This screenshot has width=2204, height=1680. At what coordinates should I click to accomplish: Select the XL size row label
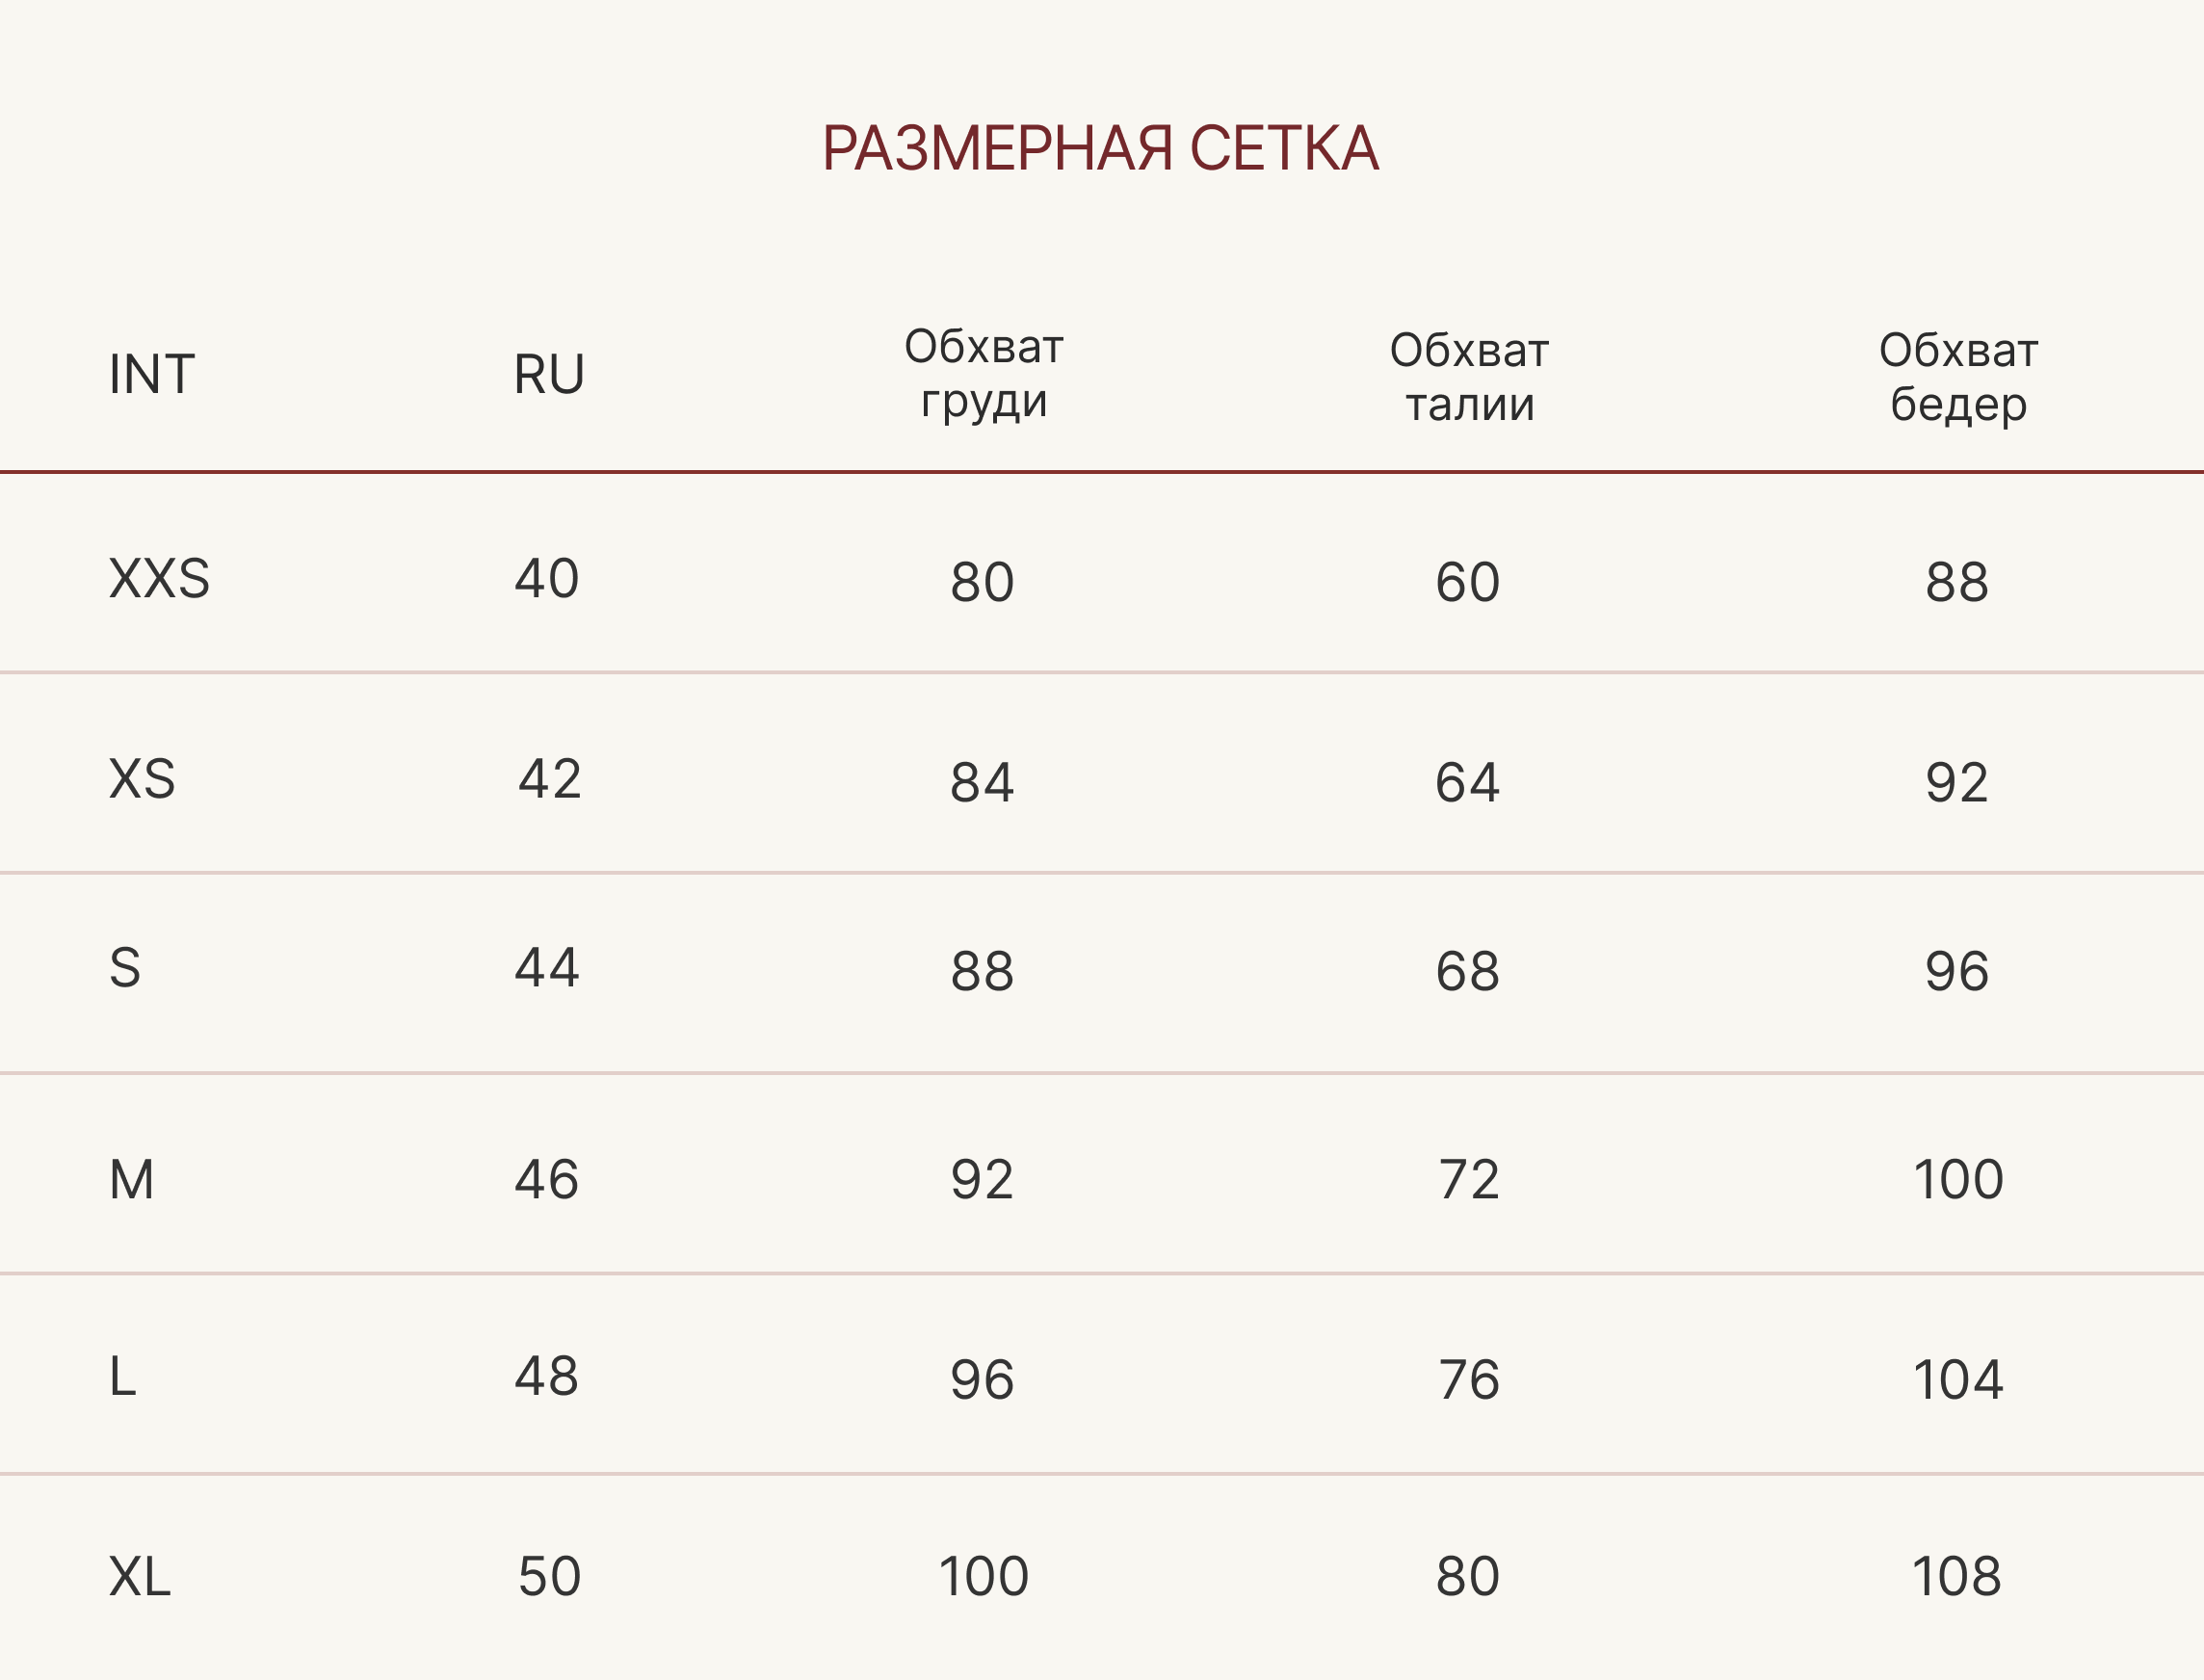point(140,1577)
